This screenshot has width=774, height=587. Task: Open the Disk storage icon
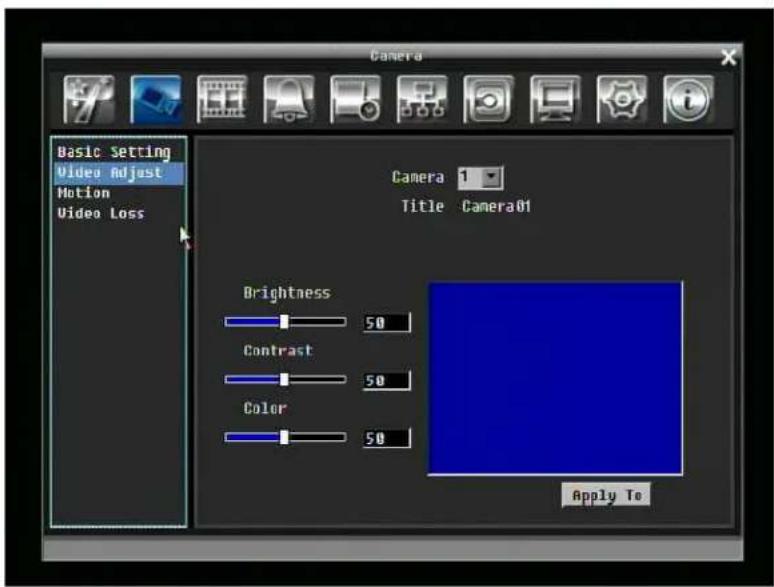click(355, 100)
